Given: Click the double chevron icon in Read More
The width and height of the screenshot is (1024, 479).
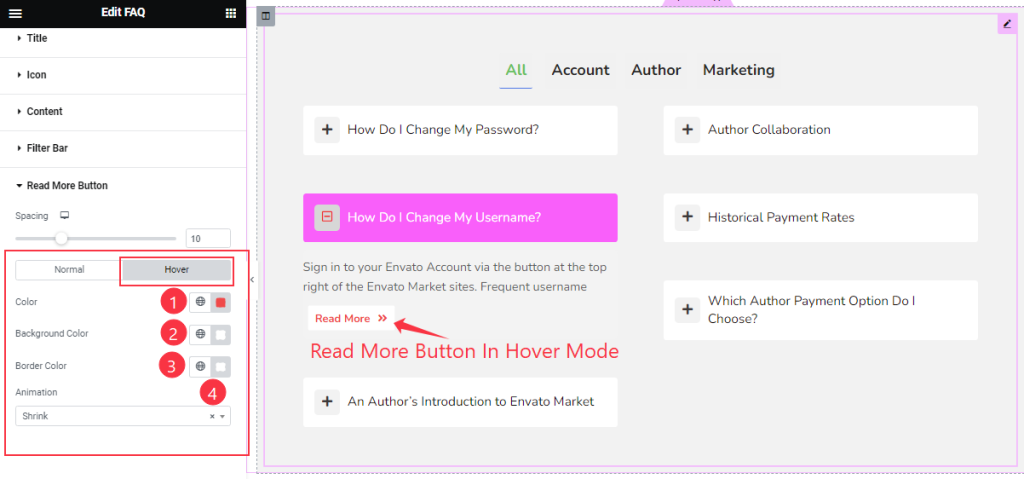Looking at the screenshot, I should (383, 318).
